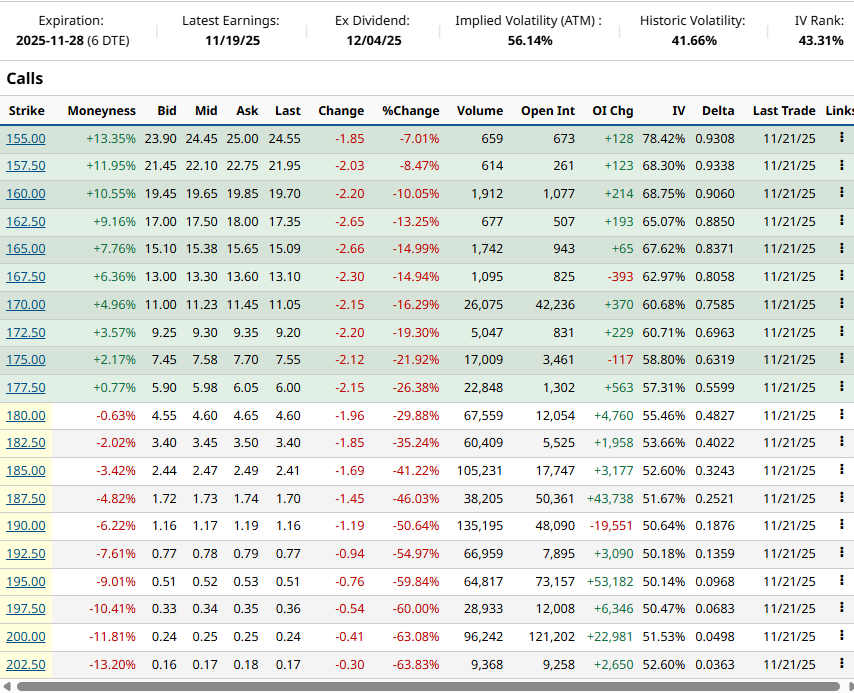Screen dimensions: 854x693
Task: Open the 170.00 strike link
Action: (x=26, y=305)
